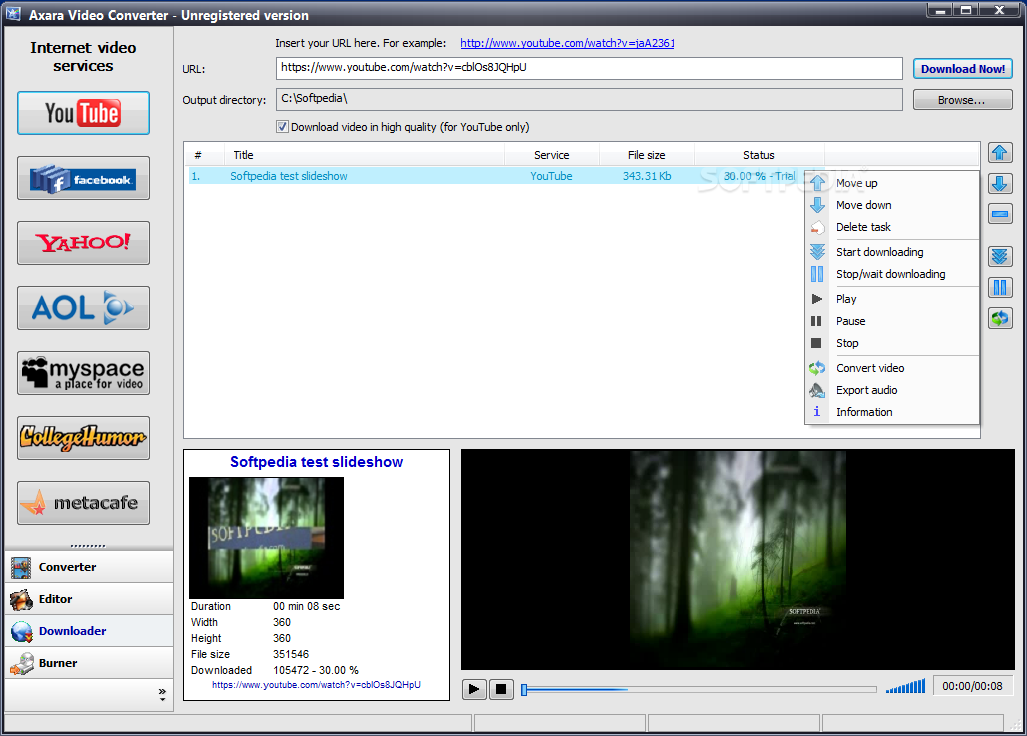Adjust the volume level bars

point(906,686)
